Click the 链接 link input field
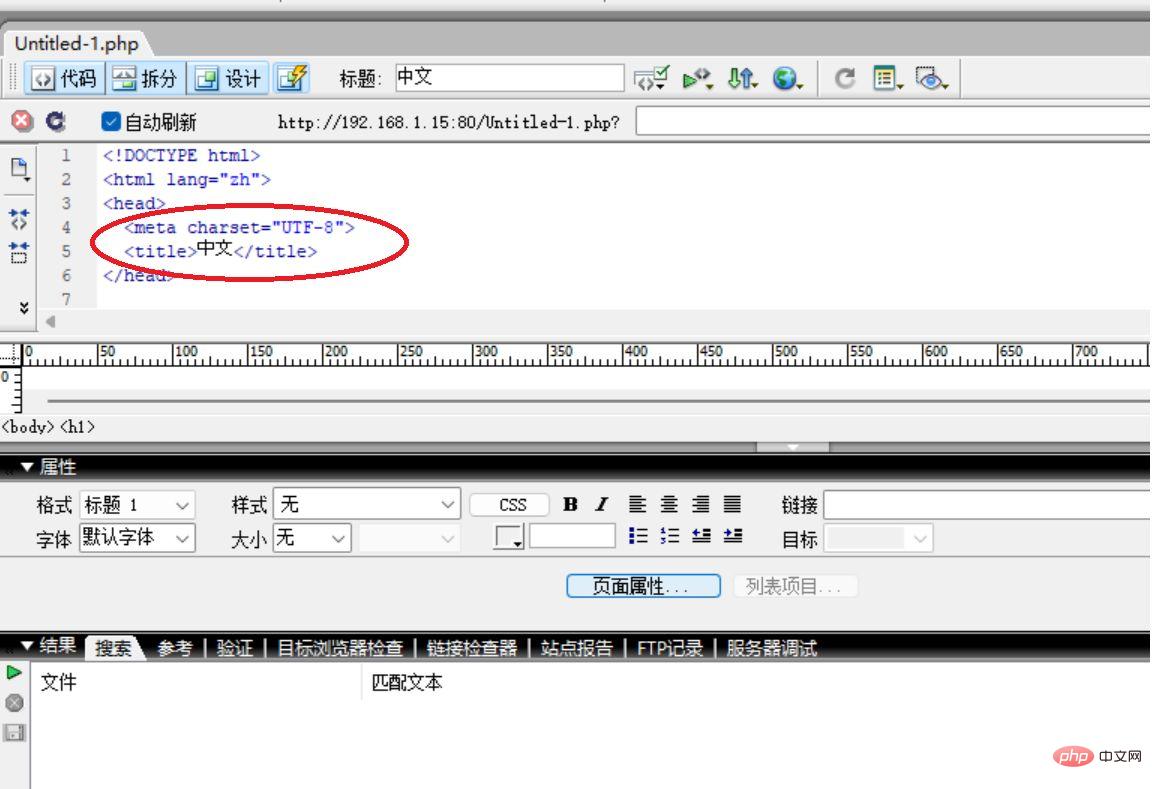Screen dimensions: 1152x789 pos(987,505)
